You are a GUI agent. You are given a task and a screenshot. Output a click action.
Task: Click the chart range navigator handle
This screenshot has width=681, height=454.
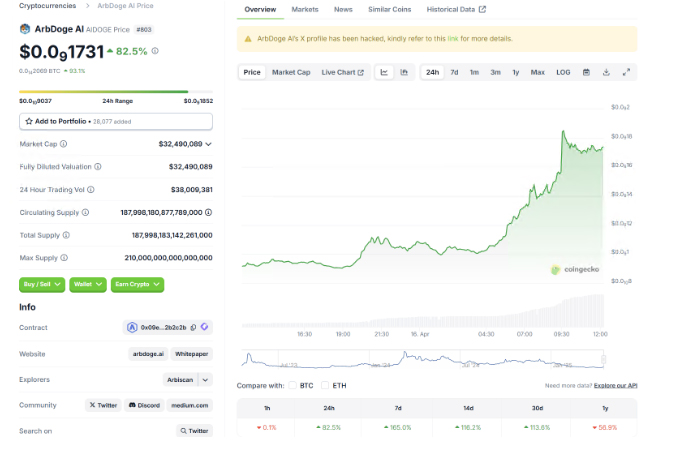tap(604, 358)
